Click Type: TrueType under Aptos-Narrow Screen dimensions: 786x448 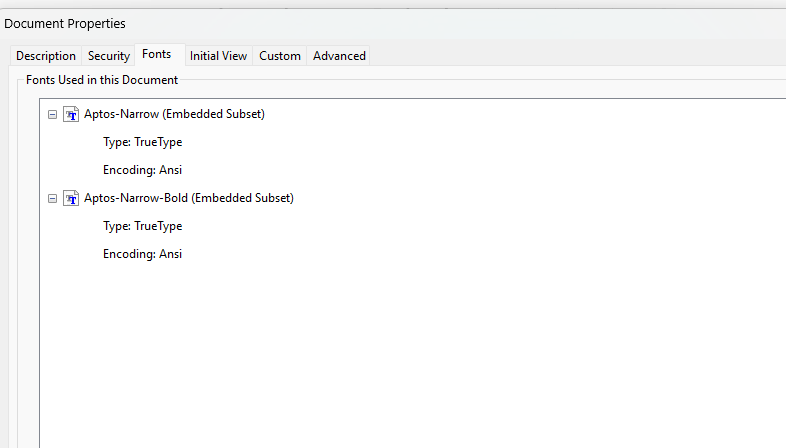coord(142,142)
